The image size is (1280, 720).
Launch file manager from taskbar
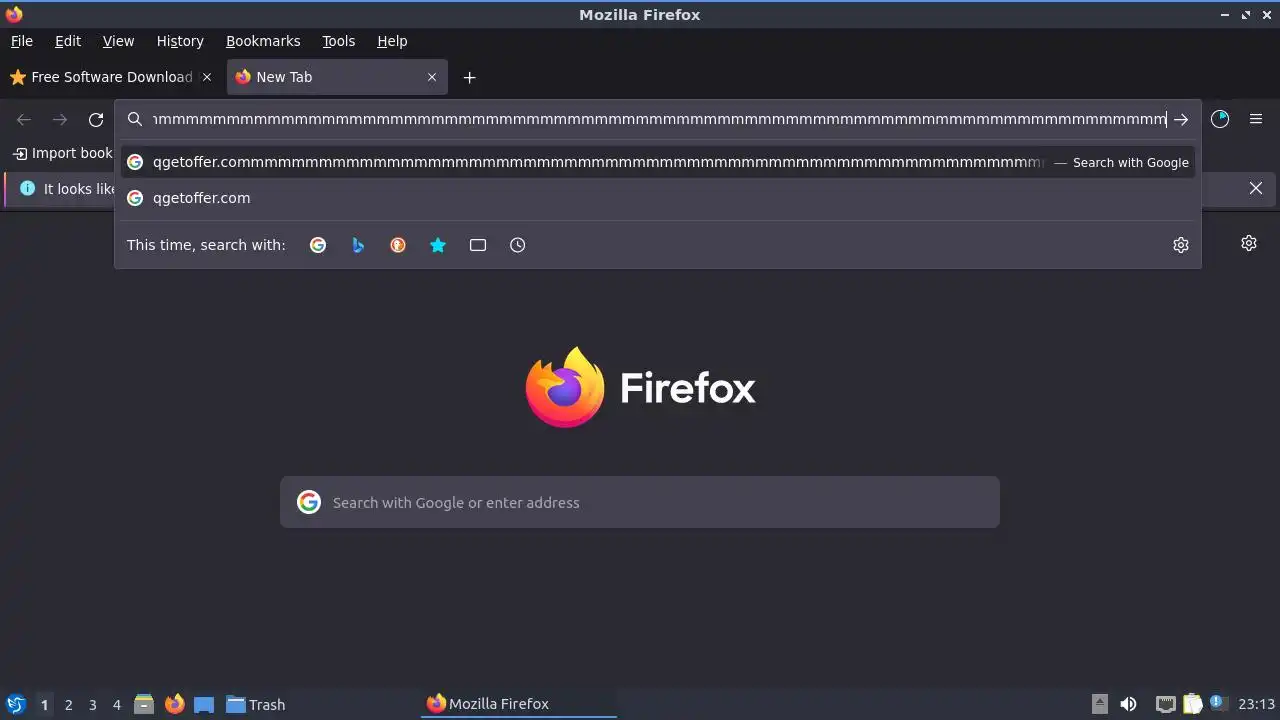pyautogui.click(x=144, y=704)
